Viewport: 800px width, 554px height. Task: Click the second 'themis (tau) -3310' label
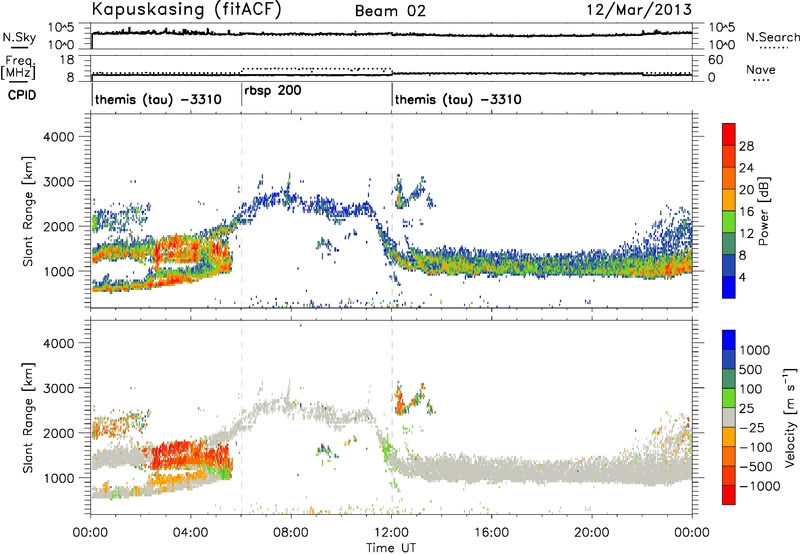tap(458, 99)
